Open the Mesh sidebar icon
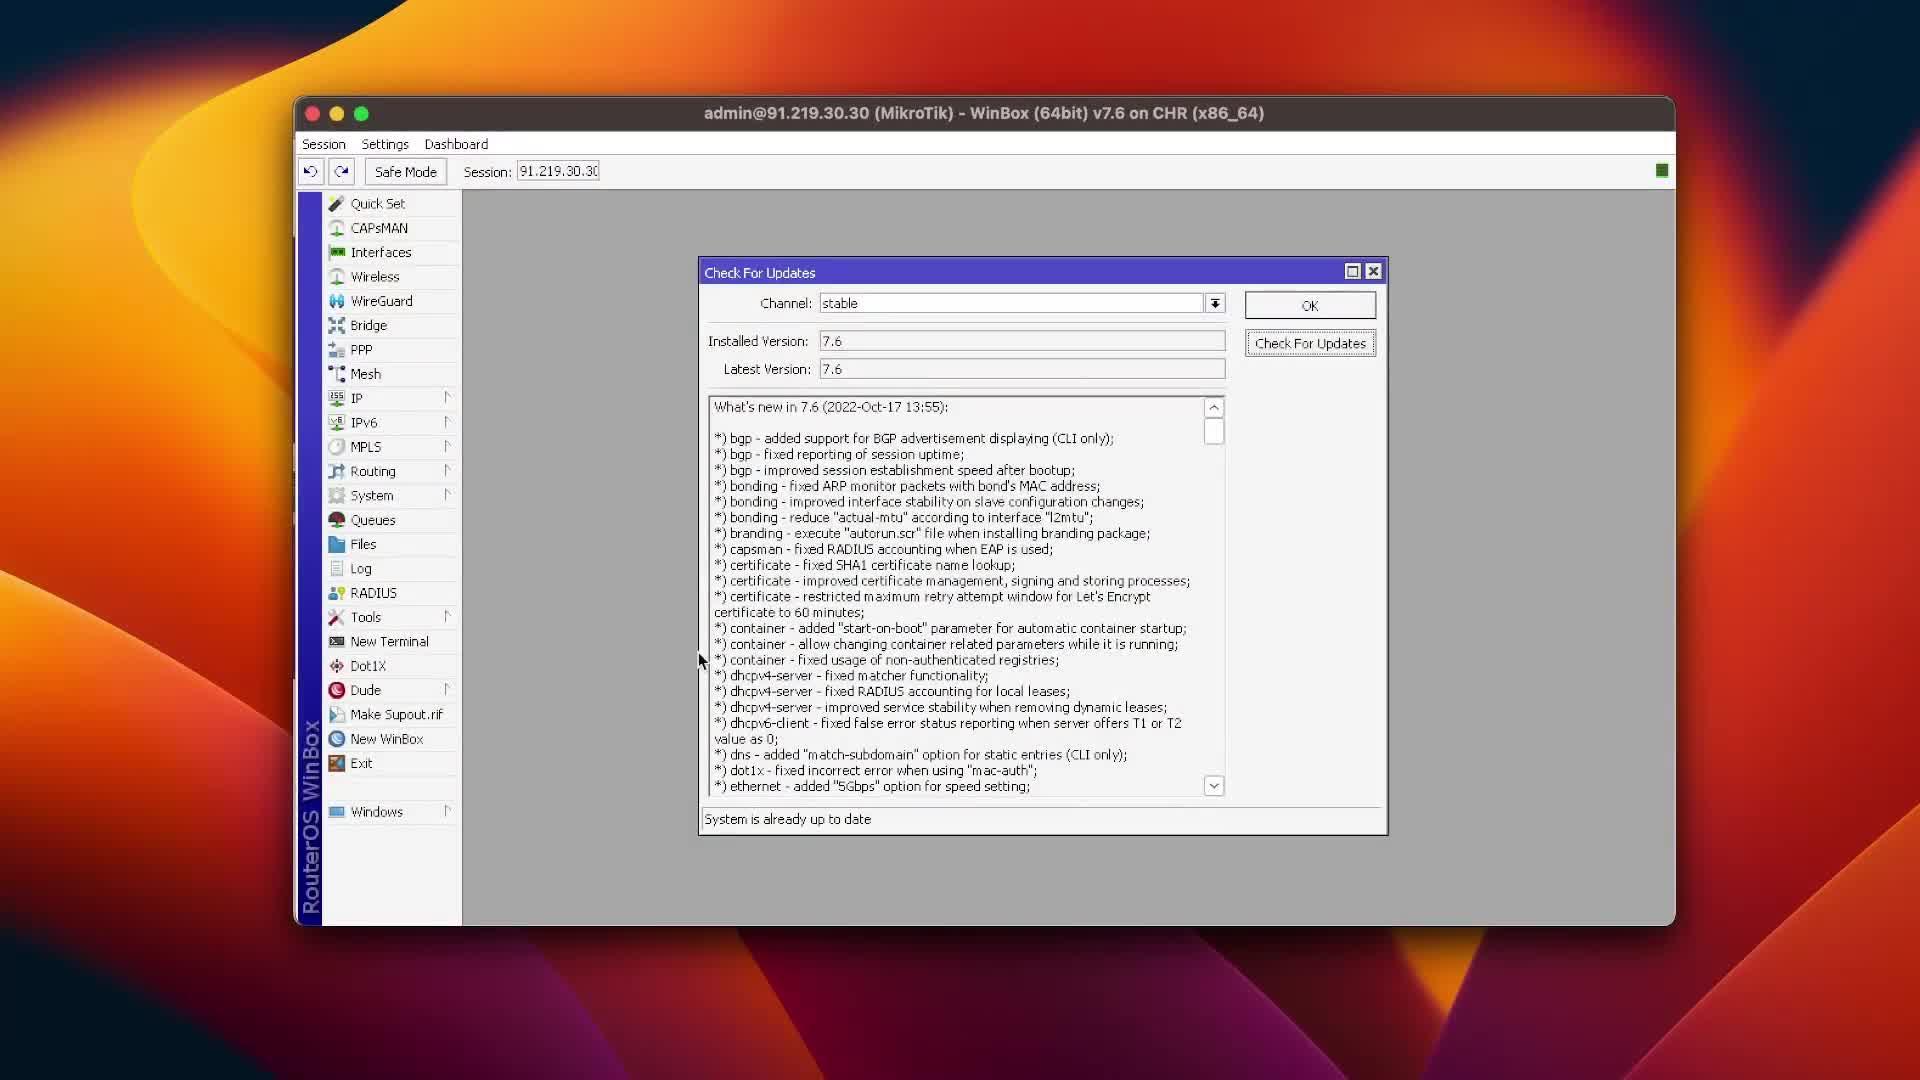Viewport: 1920px width, 1080px height. [336, 374]
